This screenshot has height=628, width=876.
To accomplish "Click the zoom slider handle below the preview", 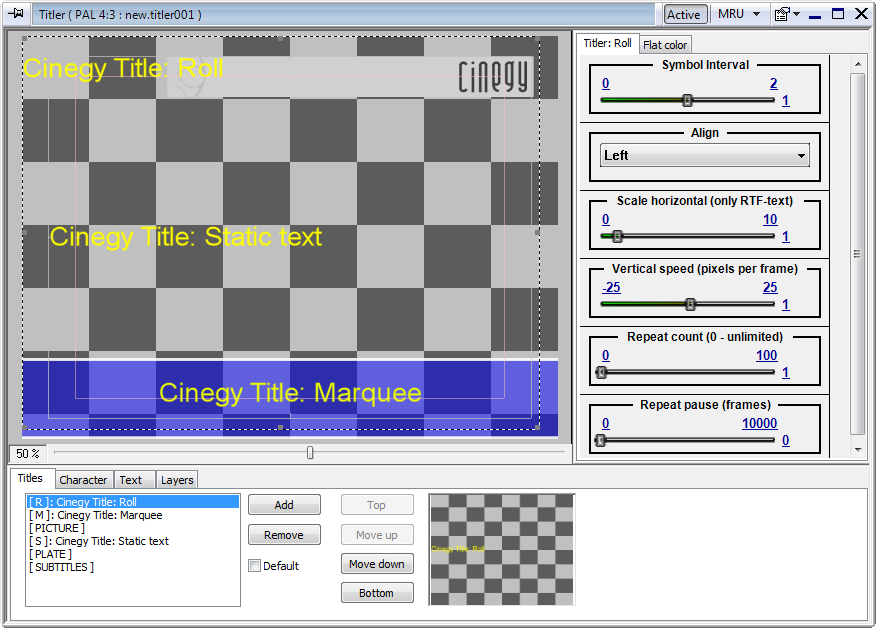I will click(x=310, y=453).
